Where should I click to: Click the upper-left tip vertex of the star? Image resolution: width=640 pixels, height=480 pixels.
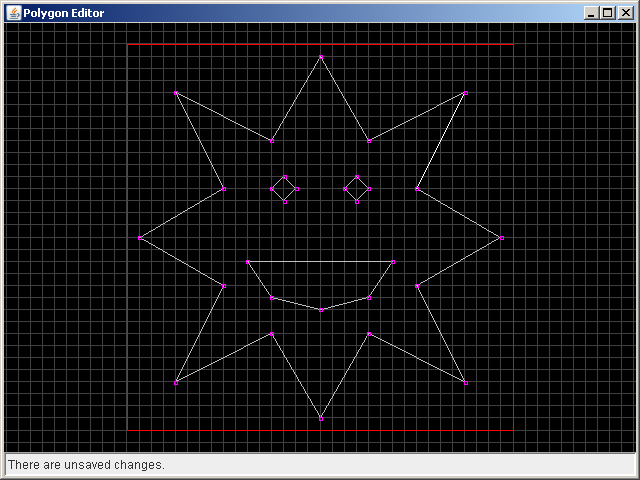176,93
